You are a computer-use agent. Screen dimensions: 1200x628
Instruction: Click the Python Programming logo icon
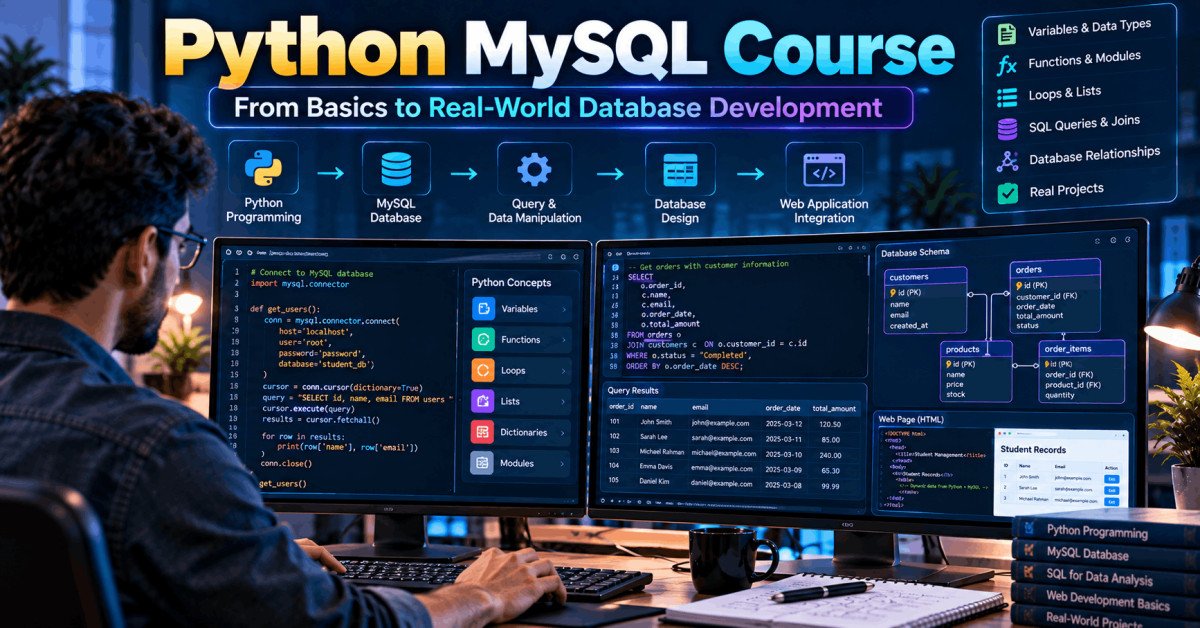[263, 168]
